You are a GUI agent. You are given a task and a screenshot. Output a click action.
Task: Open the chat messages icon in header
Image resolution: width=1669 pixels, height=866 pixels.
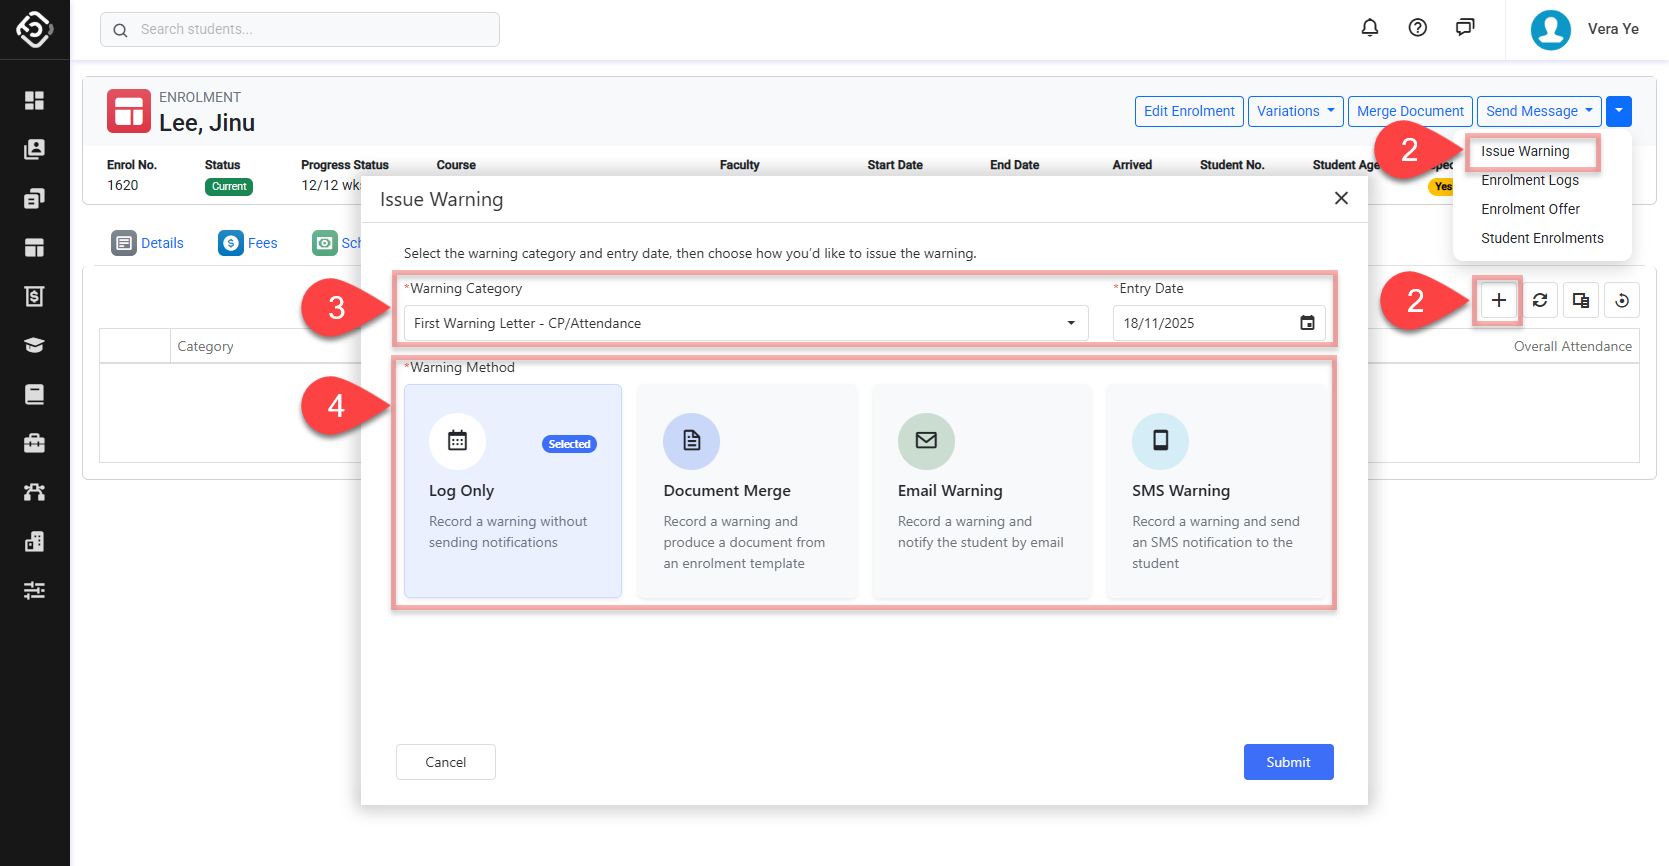point(1464,28)
